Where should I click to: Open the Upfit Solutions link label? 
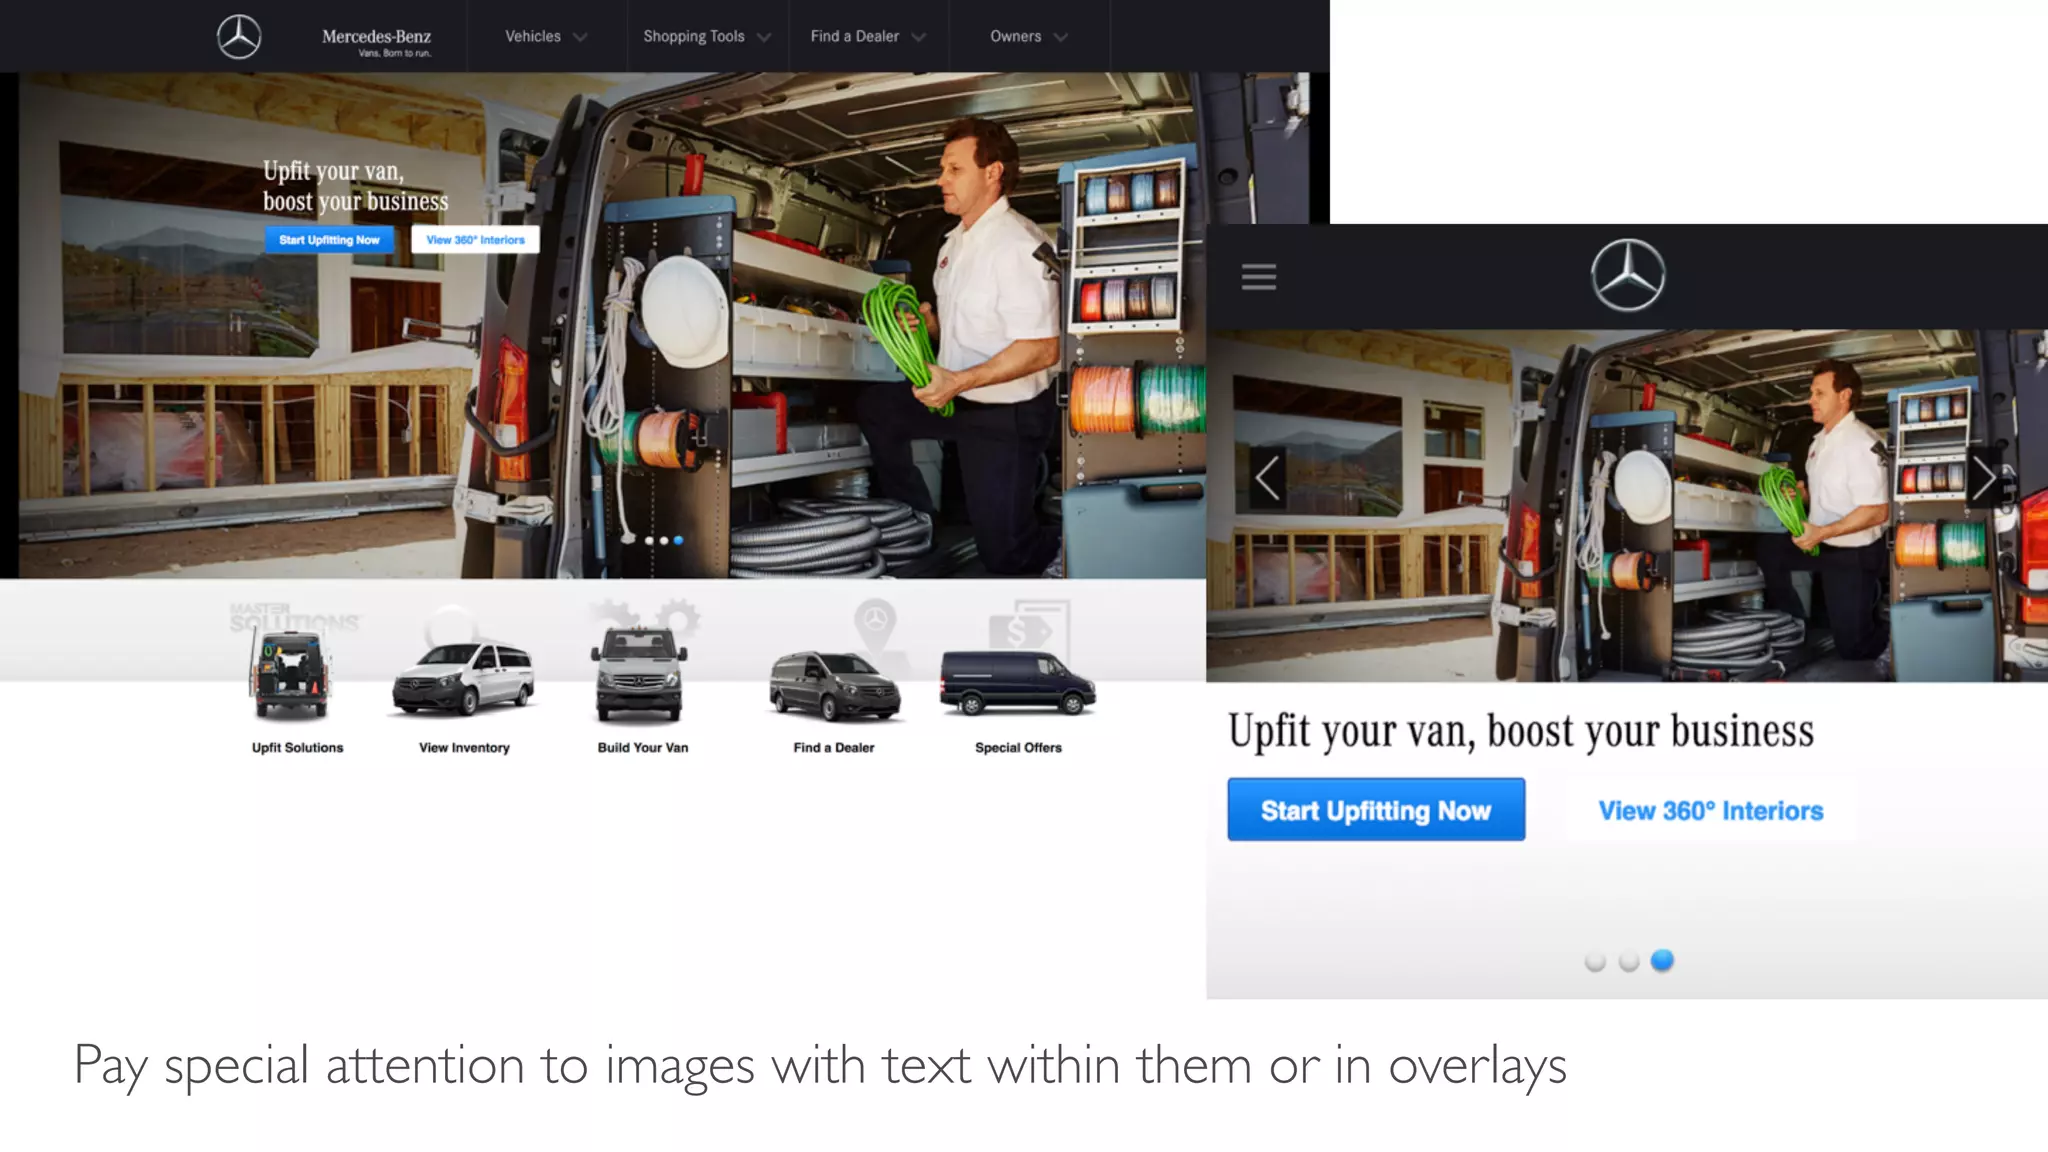[x=297, y=748]
